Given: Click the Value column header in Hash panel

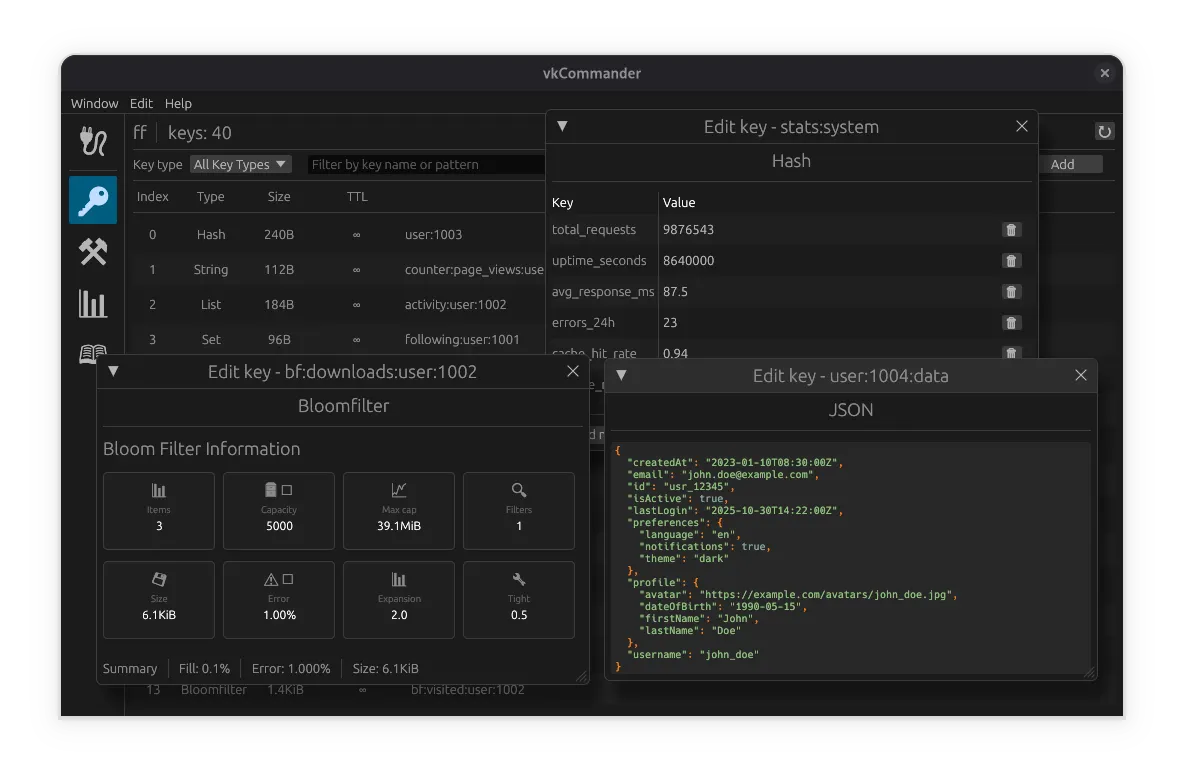Looking at the screenshot, I should coord(679,202).
